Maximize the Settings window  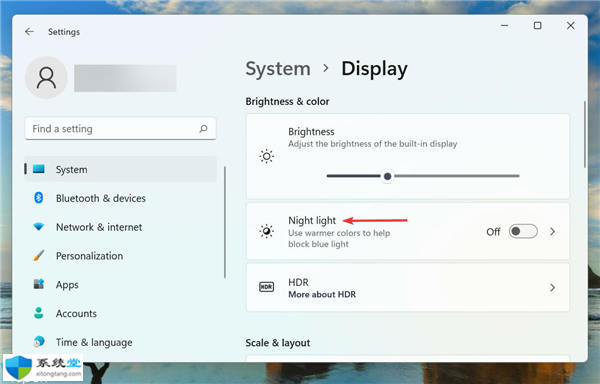pos(538,26)
